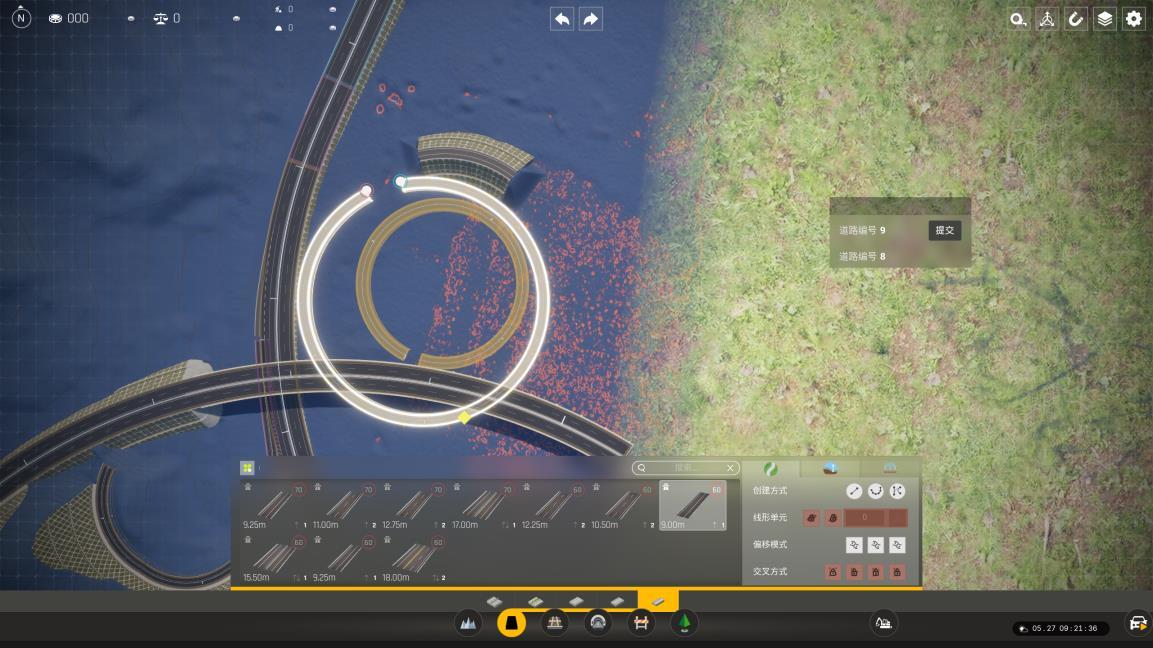The height and width of the screenshot is (648, 1153).
Task: Click the blue endpoint node on ring road
Action: tap(400, 181)
